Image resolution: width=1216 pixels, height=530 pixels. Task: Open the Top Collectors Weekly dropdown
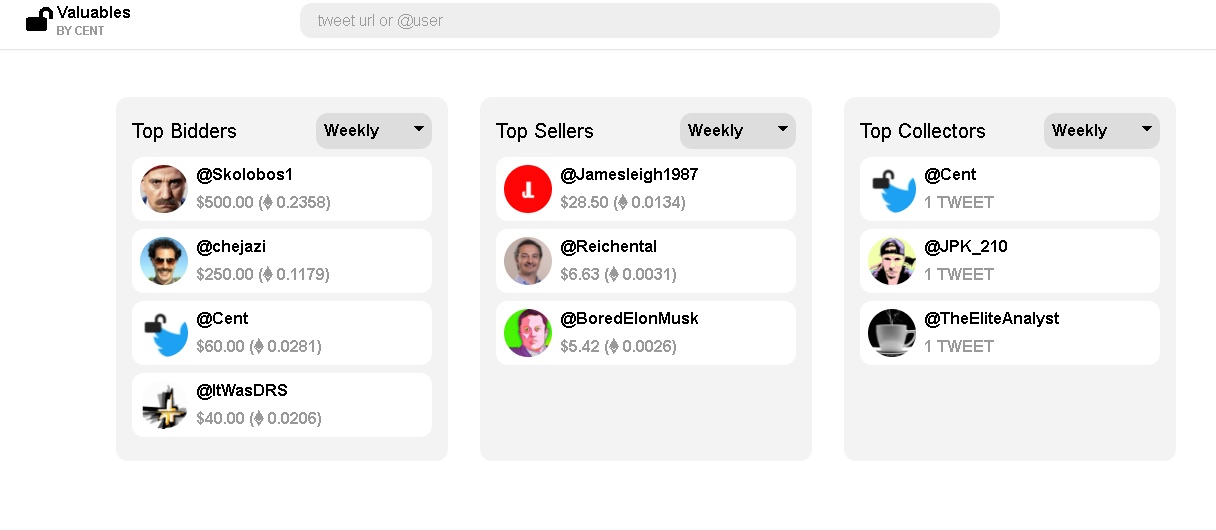[x=1102, y=130]
